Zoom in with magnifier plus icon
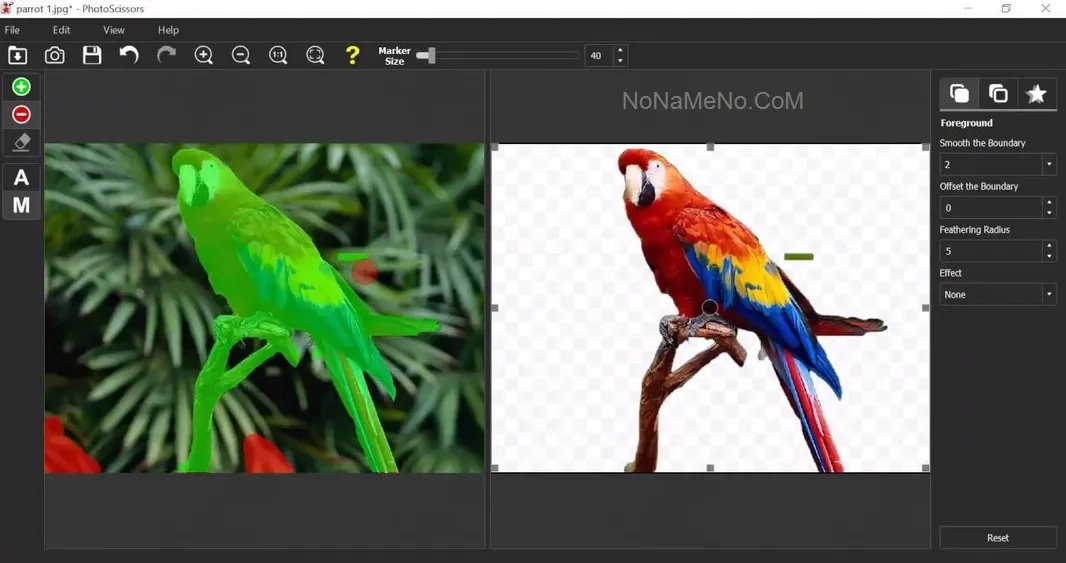 pos(204,56)
